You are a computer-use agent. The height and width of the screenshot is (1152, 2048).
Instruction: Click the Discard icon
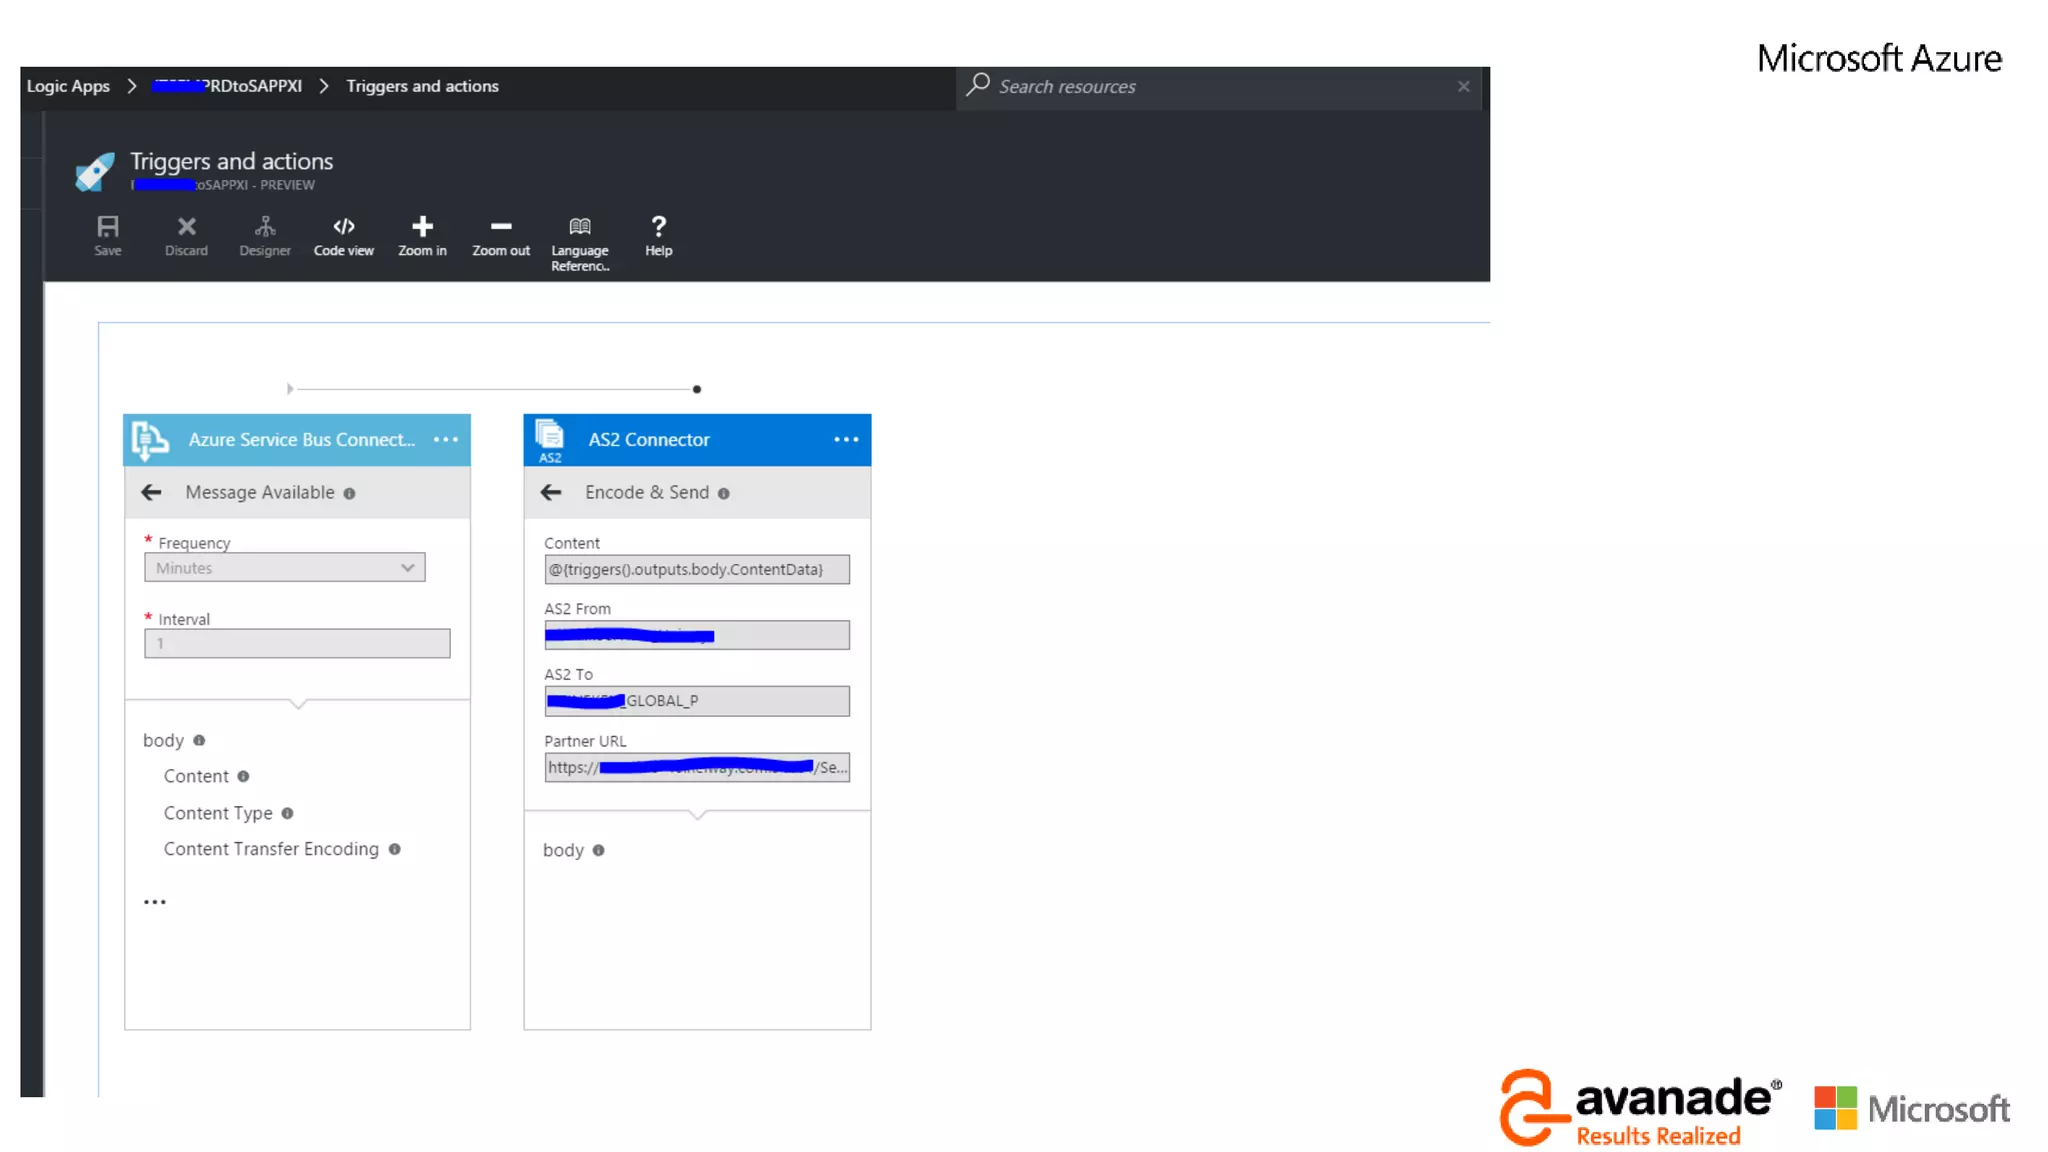point(186,235)
